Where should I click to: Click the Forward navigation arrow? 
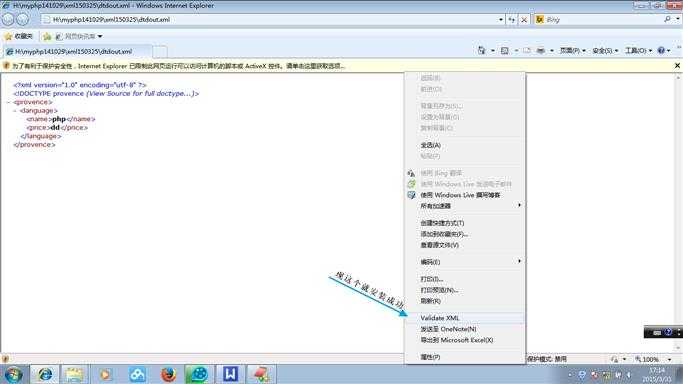23,19
